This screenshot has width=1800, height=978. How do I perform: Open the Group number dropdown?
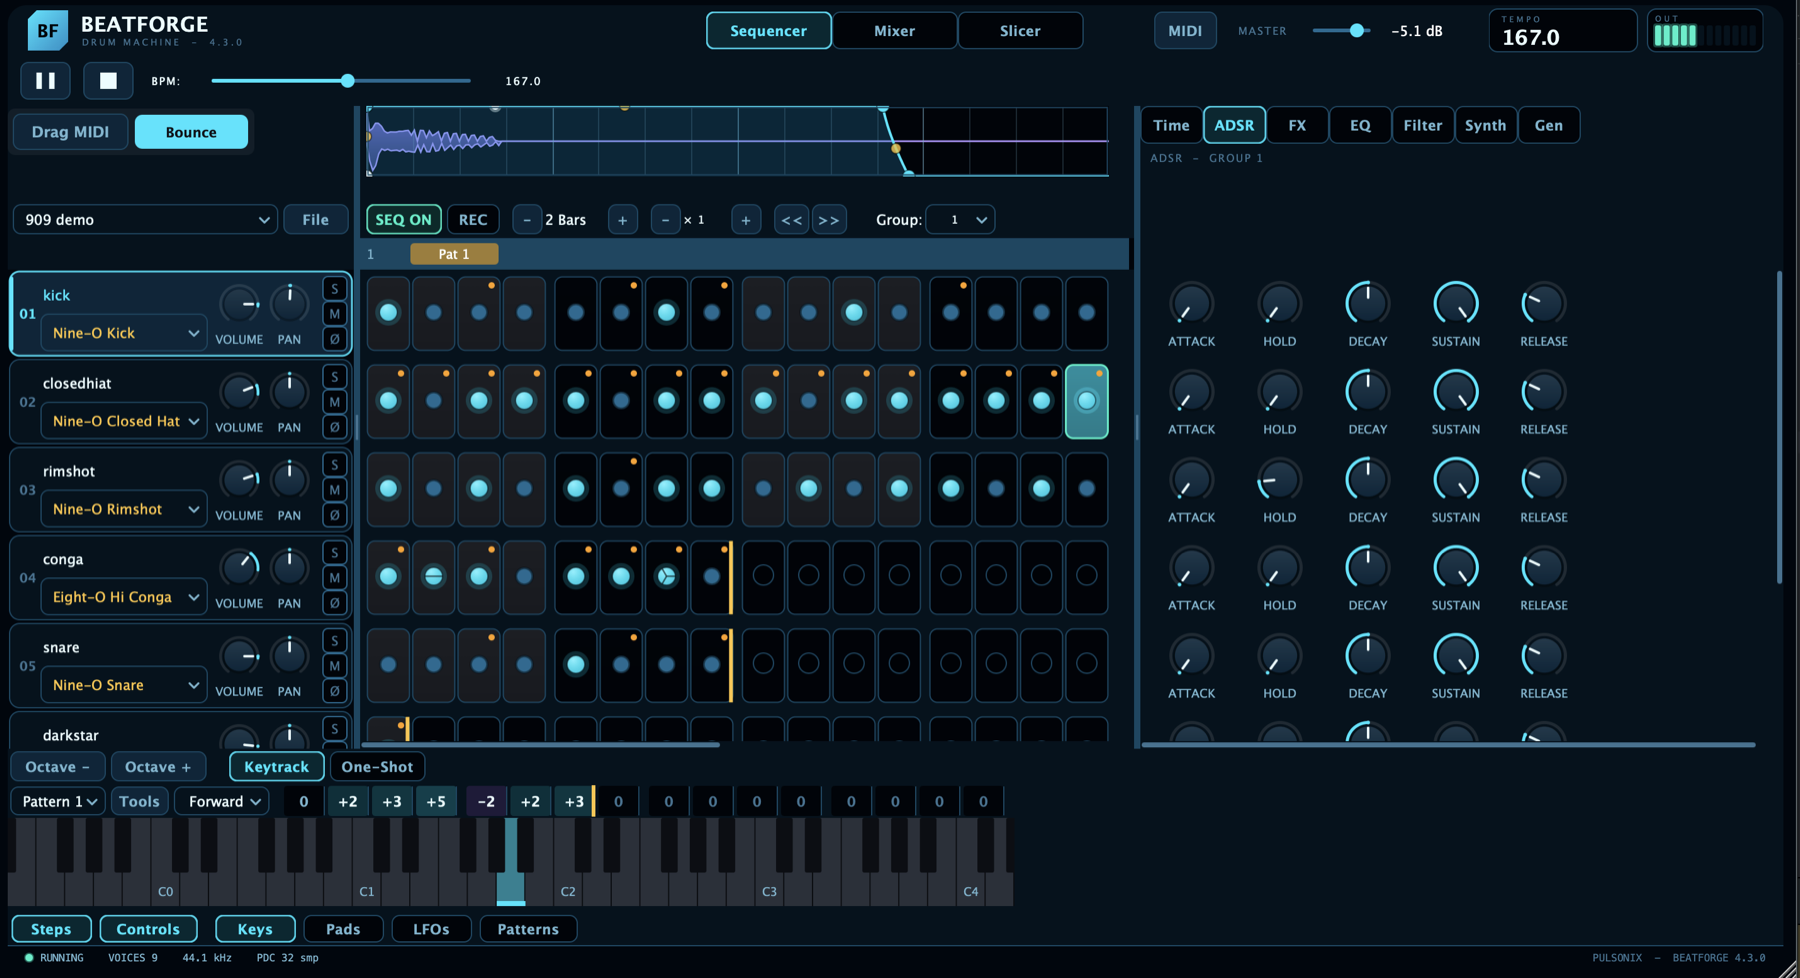pos(960,220)
